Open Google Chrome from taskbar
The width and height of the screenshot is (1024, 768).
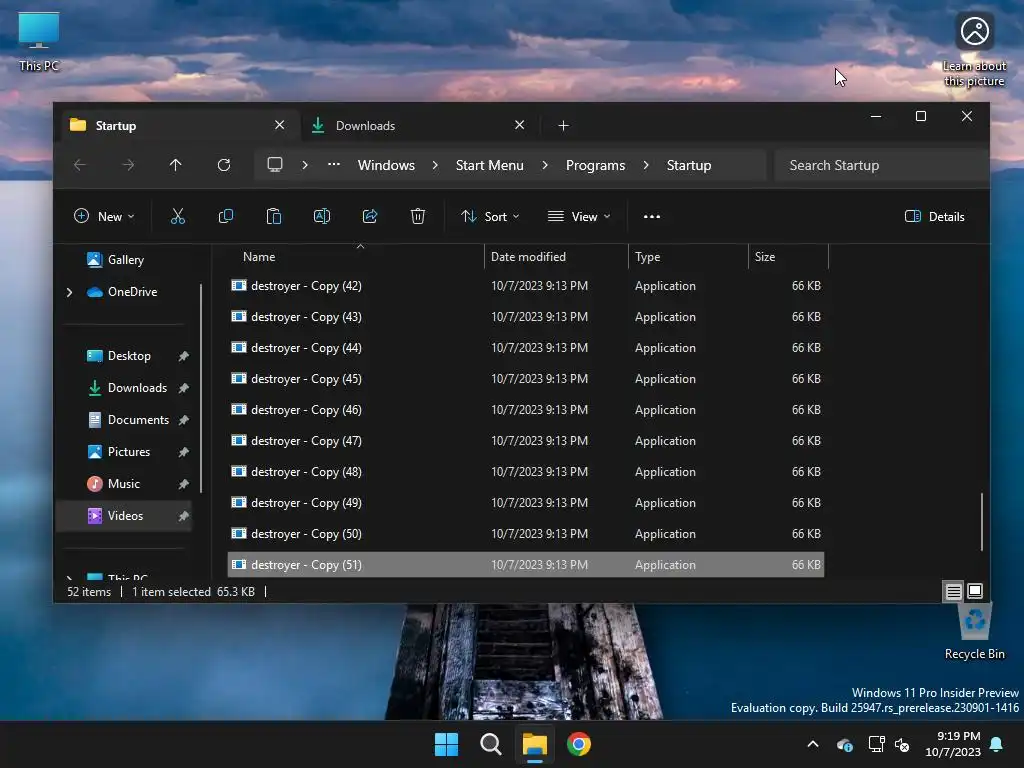click(579, 744)
